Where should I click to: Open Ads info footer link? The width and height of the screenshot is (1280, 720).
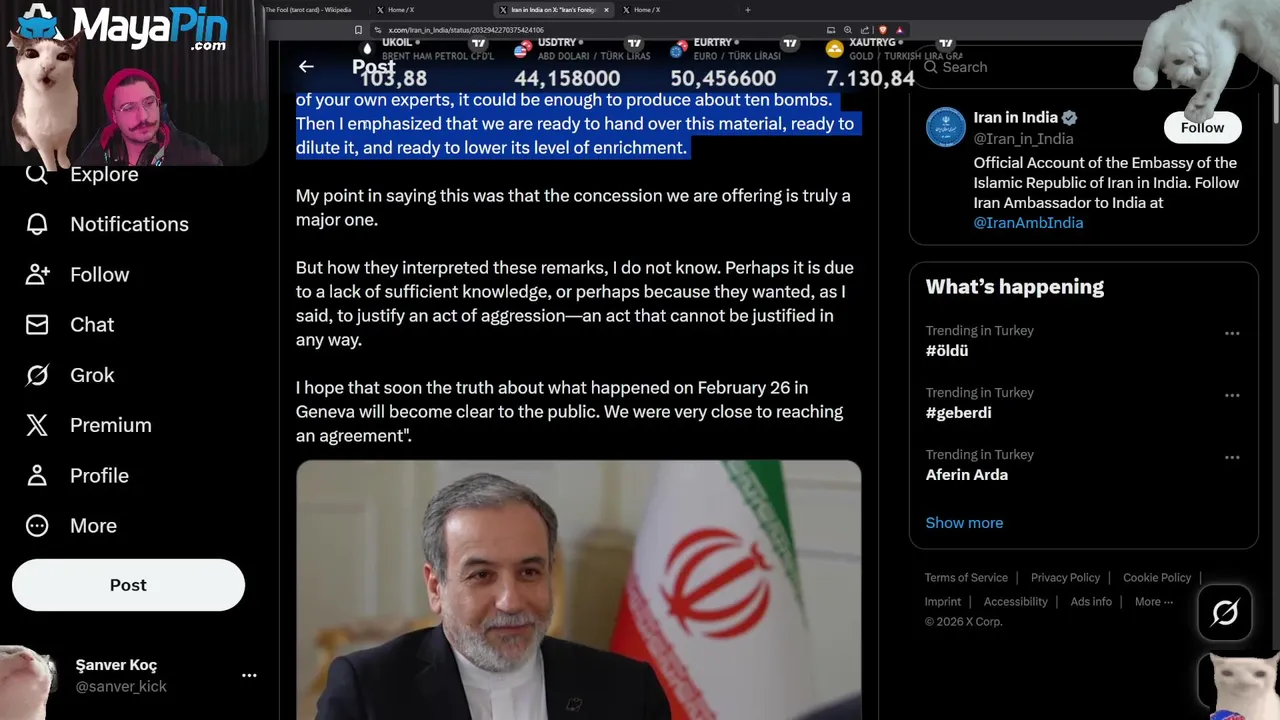pos(1091,602)
